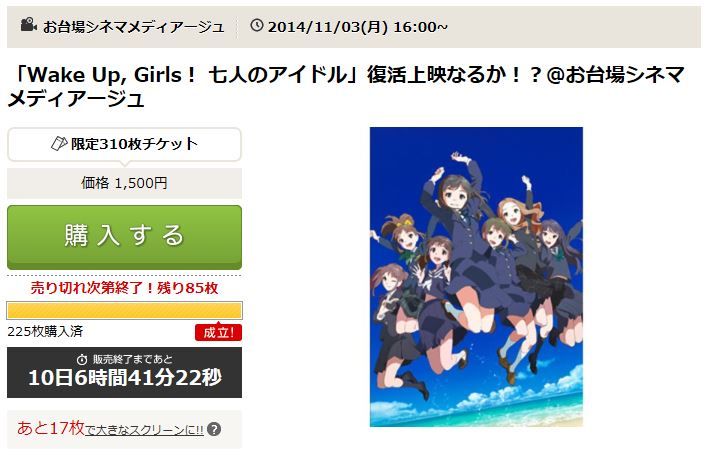Viewport: 706px width, 456px height.
Task: Select the 限定310枚チケット ticket box
Action: click(x=125, y=144)
